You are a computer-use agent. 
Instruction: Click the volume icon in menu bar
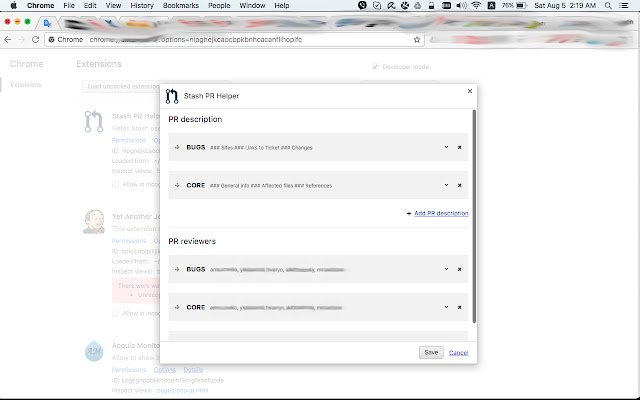tap(461, 5)
